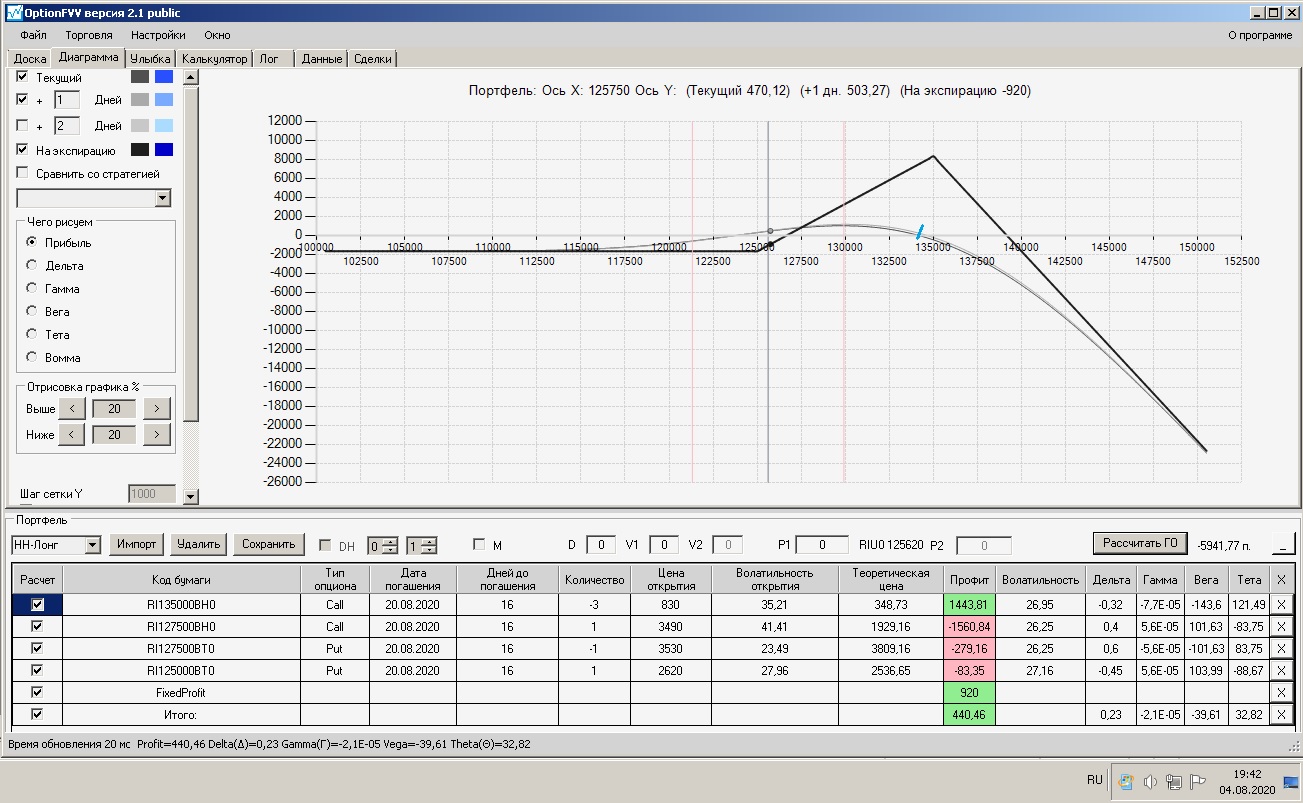Click the dark gray Текущий color swatch

(x=140, y=77)
